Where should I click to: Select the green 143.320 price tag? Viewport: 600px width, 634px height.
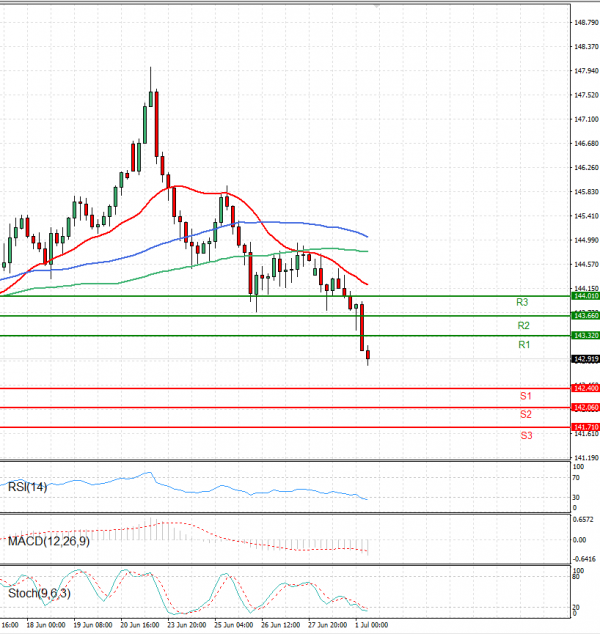(x=586, y=336)
